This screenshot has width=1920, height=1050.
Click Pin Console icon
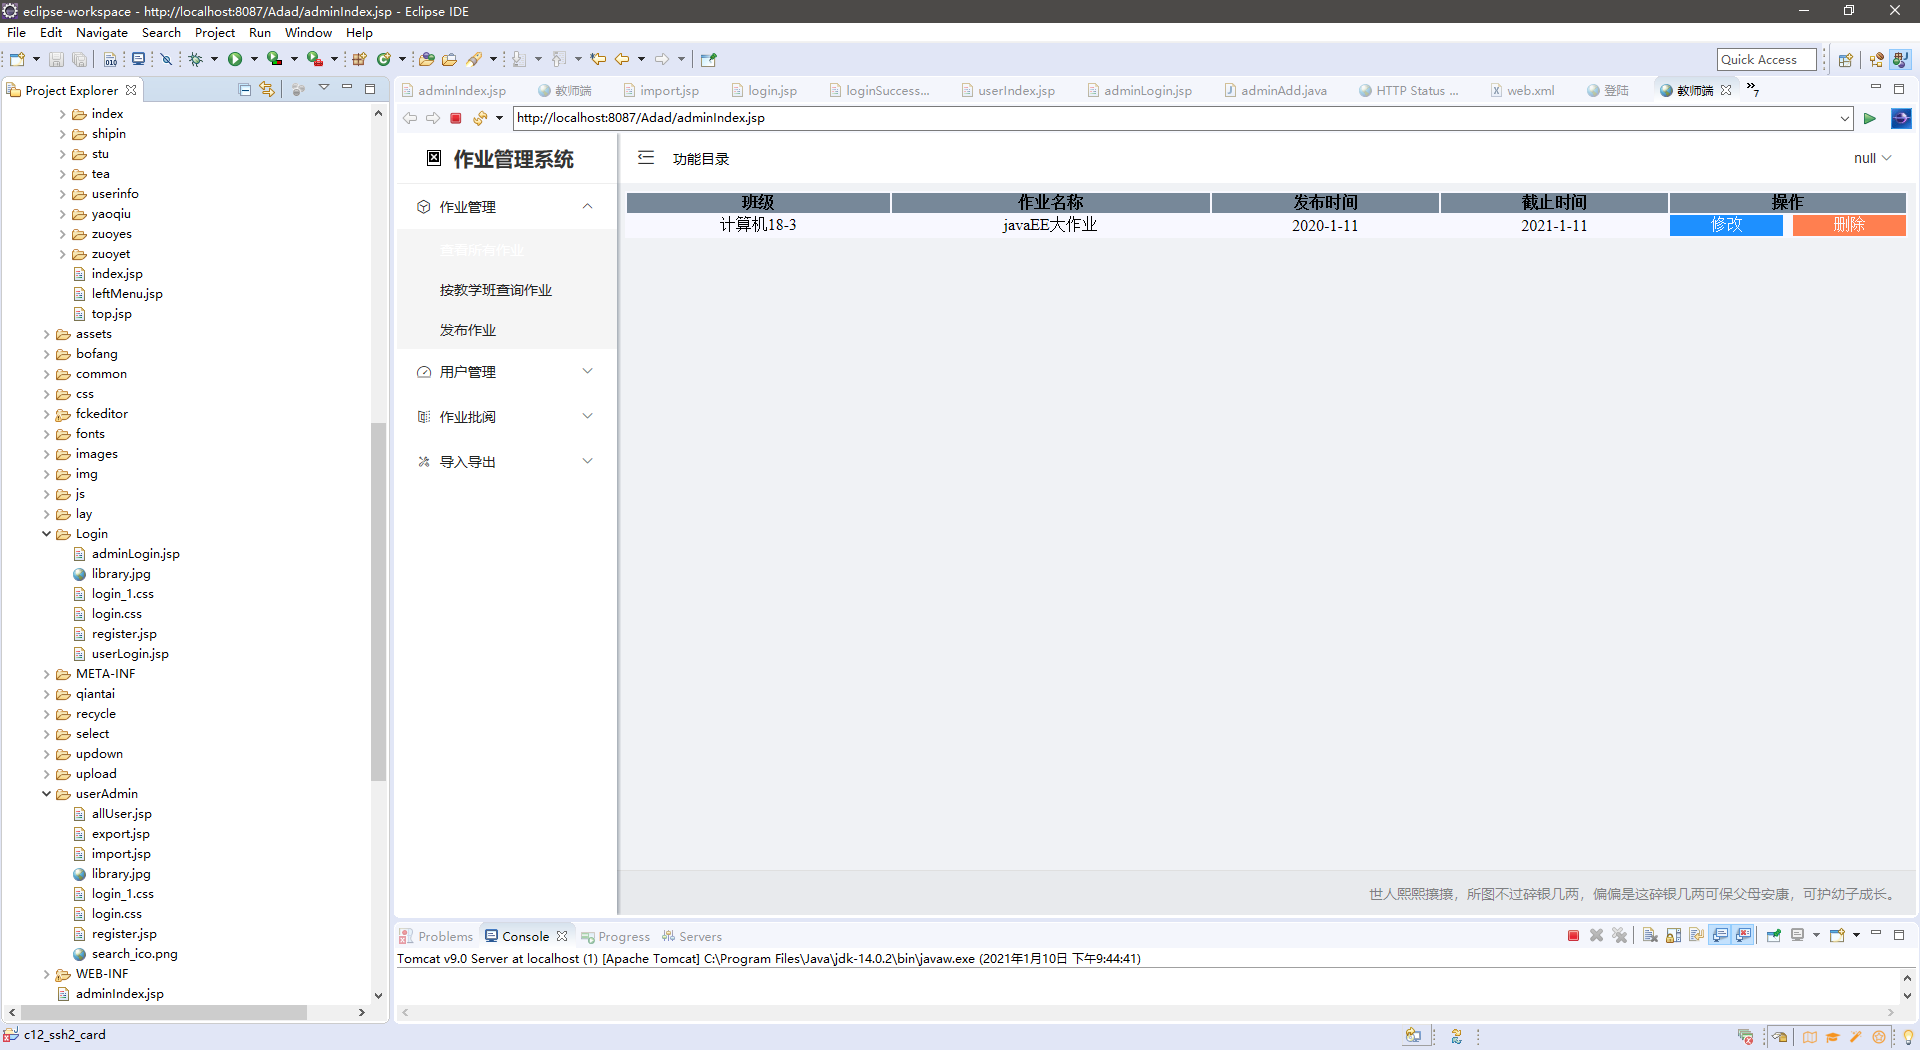click(x=1773, y=936)
